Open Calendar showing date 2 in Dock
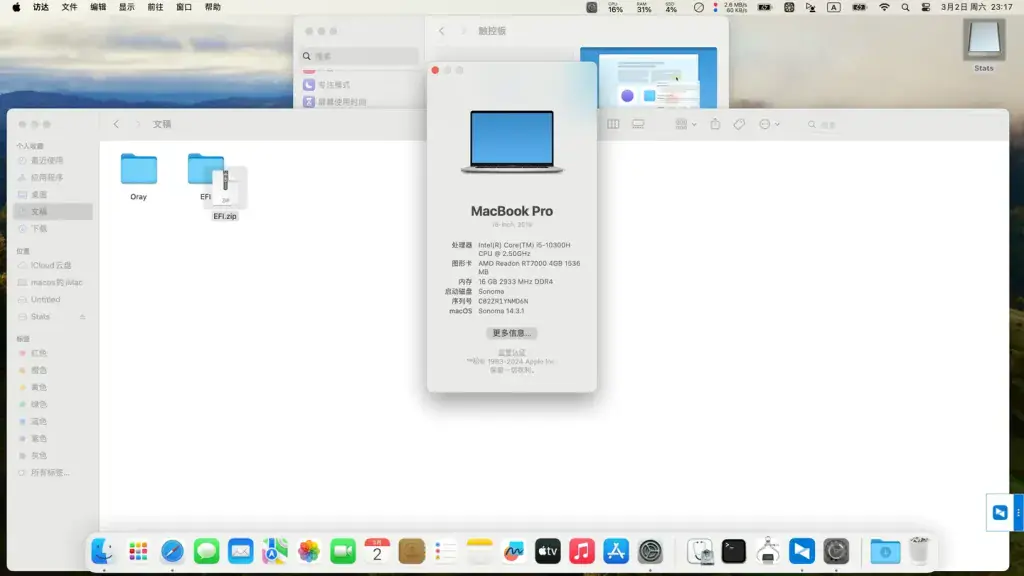This screenshot has width=1024, height=576. click(x=377, y=551)
